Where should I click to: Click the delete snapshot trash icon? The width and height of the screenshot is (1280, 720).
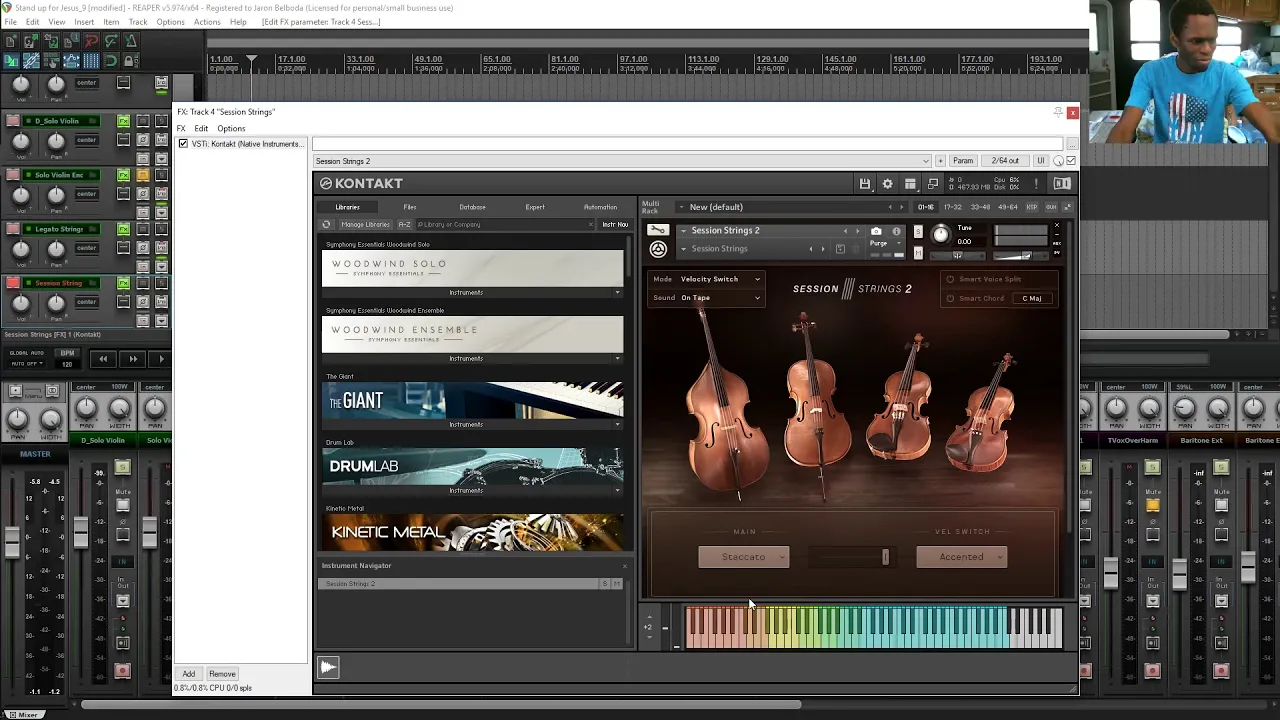[857, 249]
